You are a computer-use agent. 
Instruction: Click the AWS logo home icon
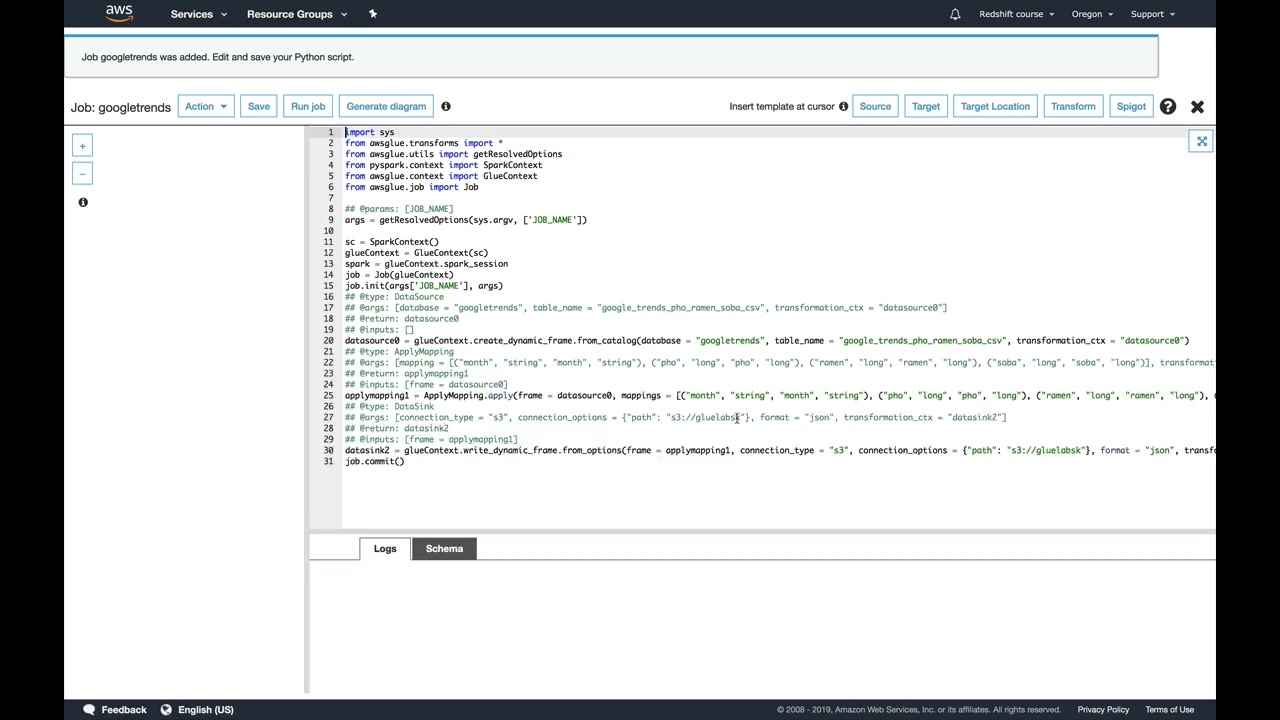point(119,14)
